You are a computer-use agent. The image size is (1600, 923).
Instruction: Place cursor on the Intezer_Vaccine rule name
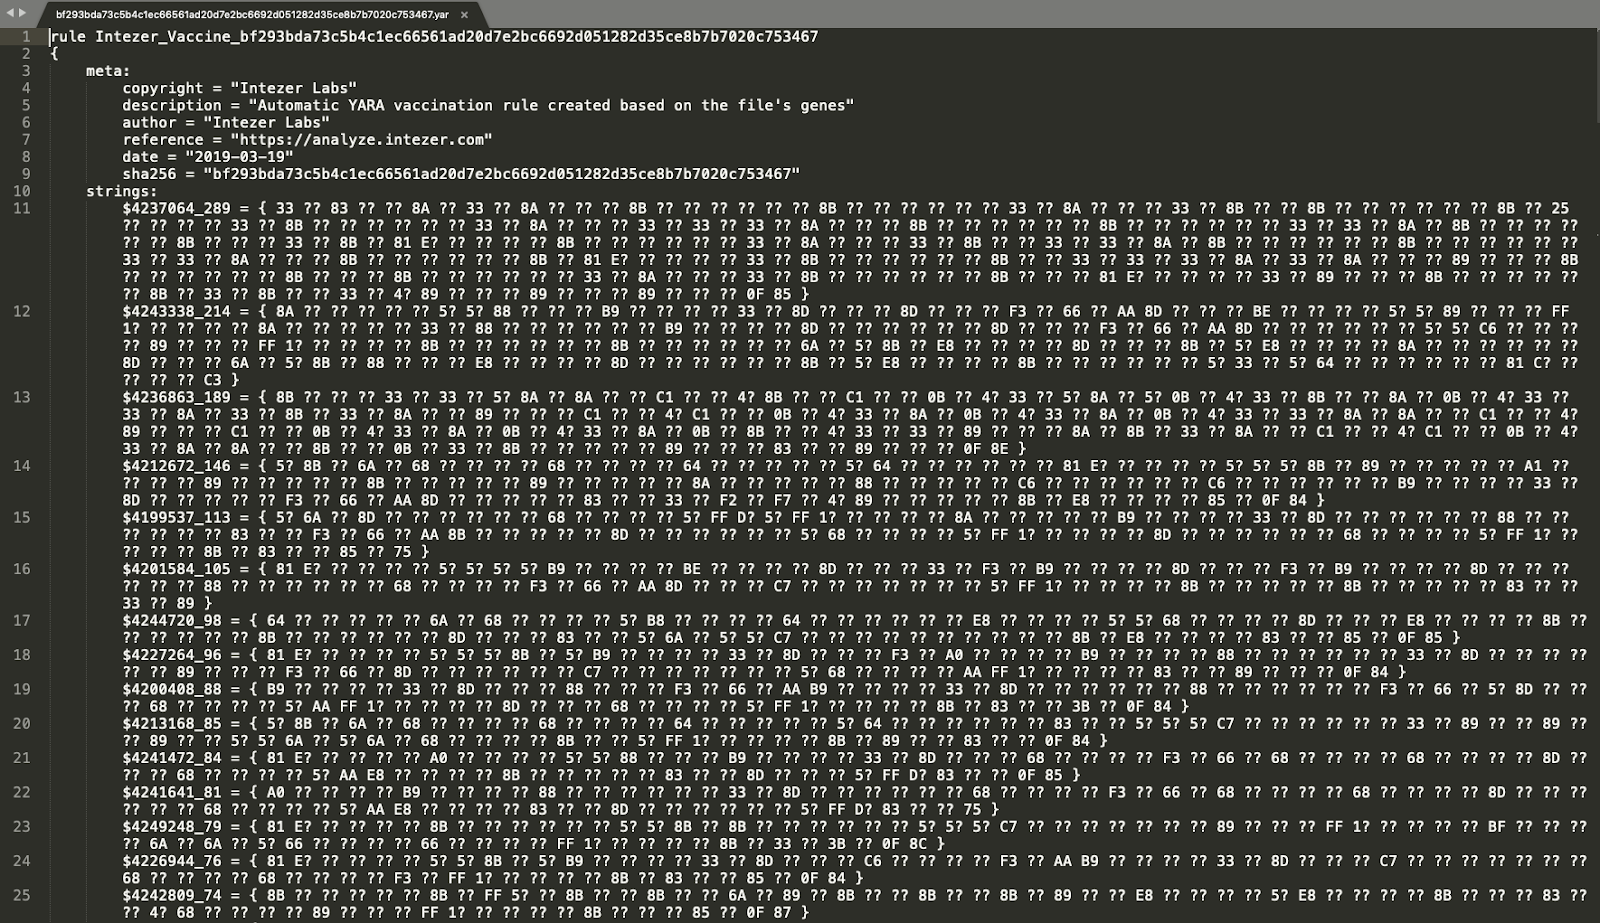coord(456,37)
